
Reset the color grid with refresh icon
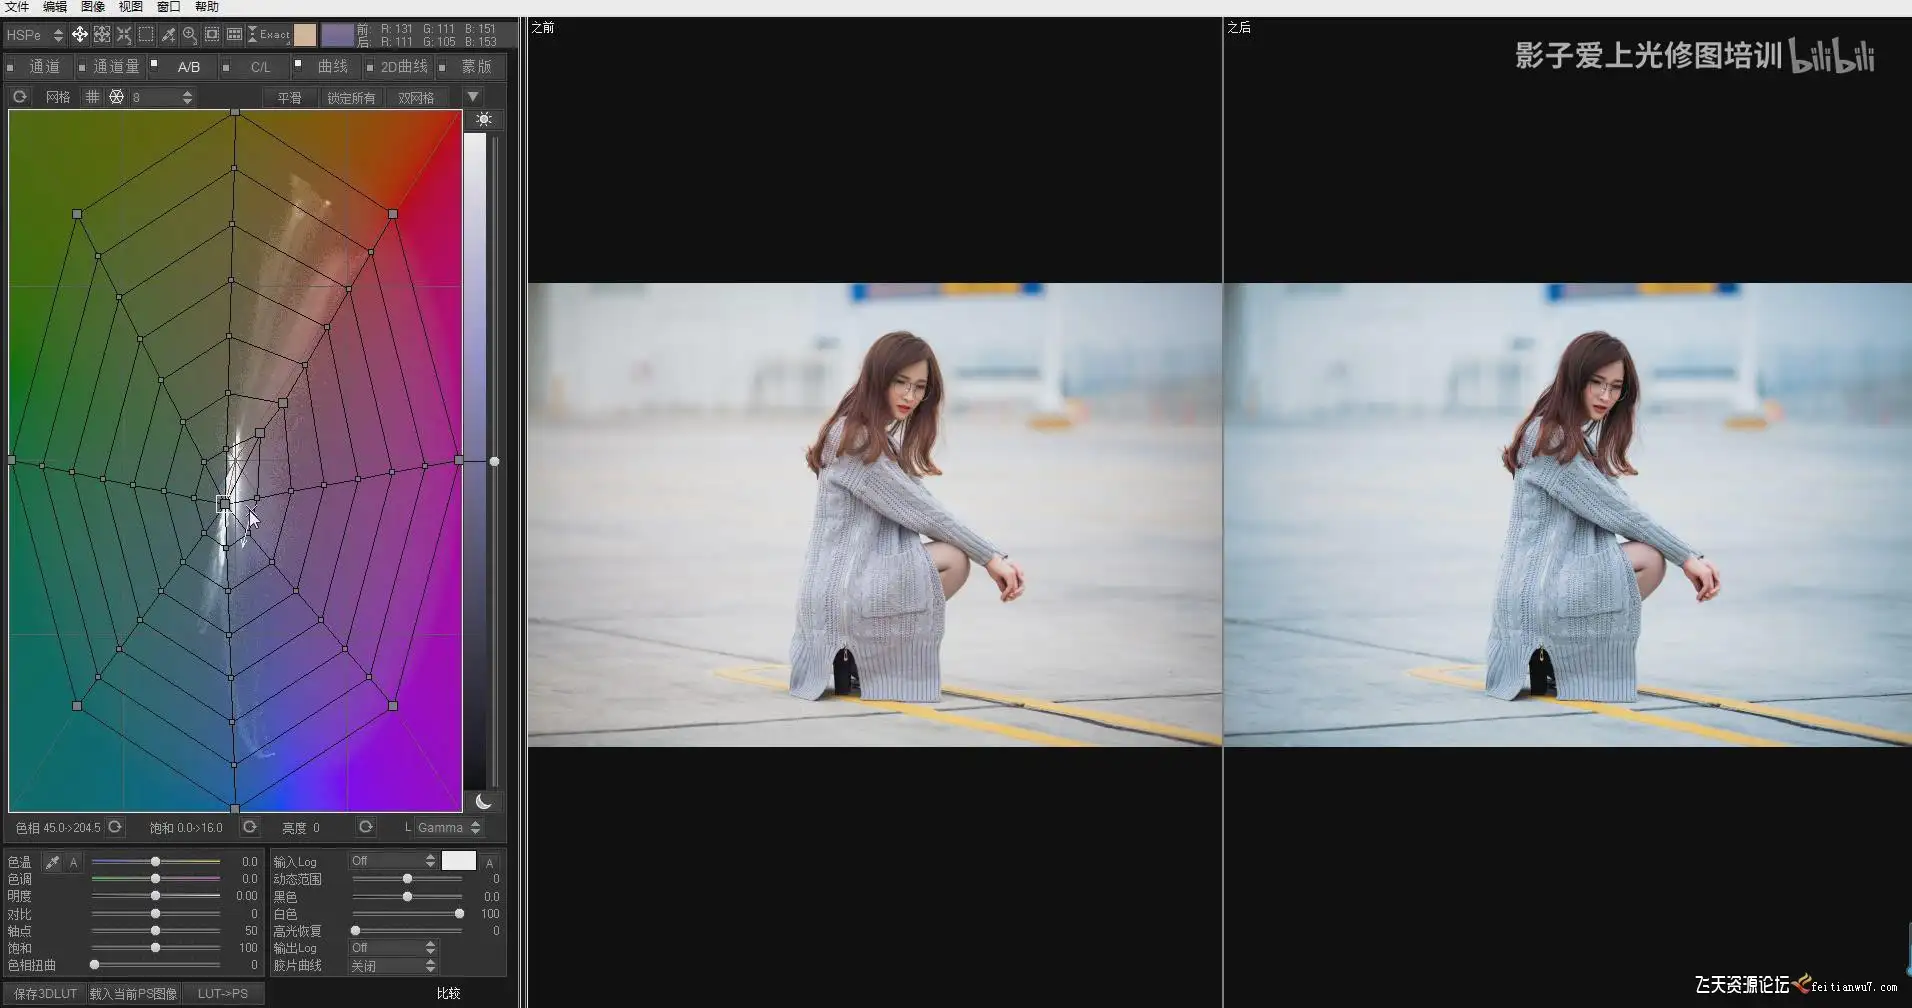[19, 97]
